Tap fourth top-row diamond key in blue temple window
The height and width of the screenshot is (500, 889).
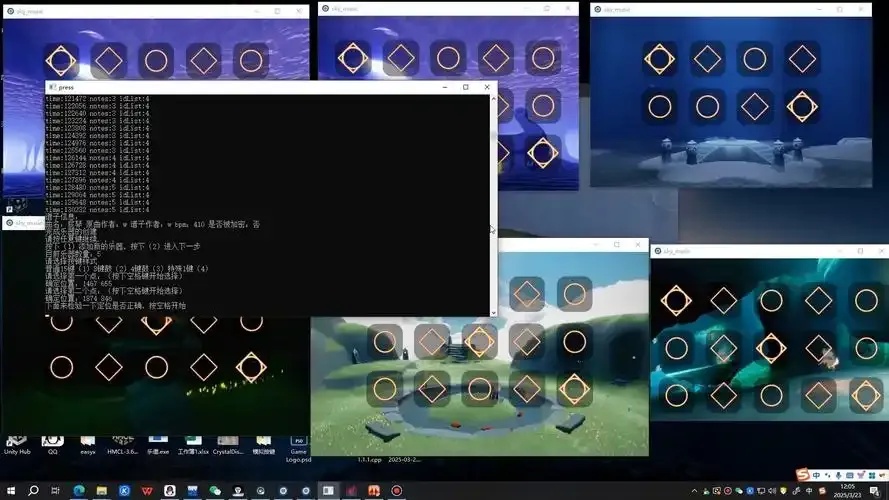coord(802,59)
